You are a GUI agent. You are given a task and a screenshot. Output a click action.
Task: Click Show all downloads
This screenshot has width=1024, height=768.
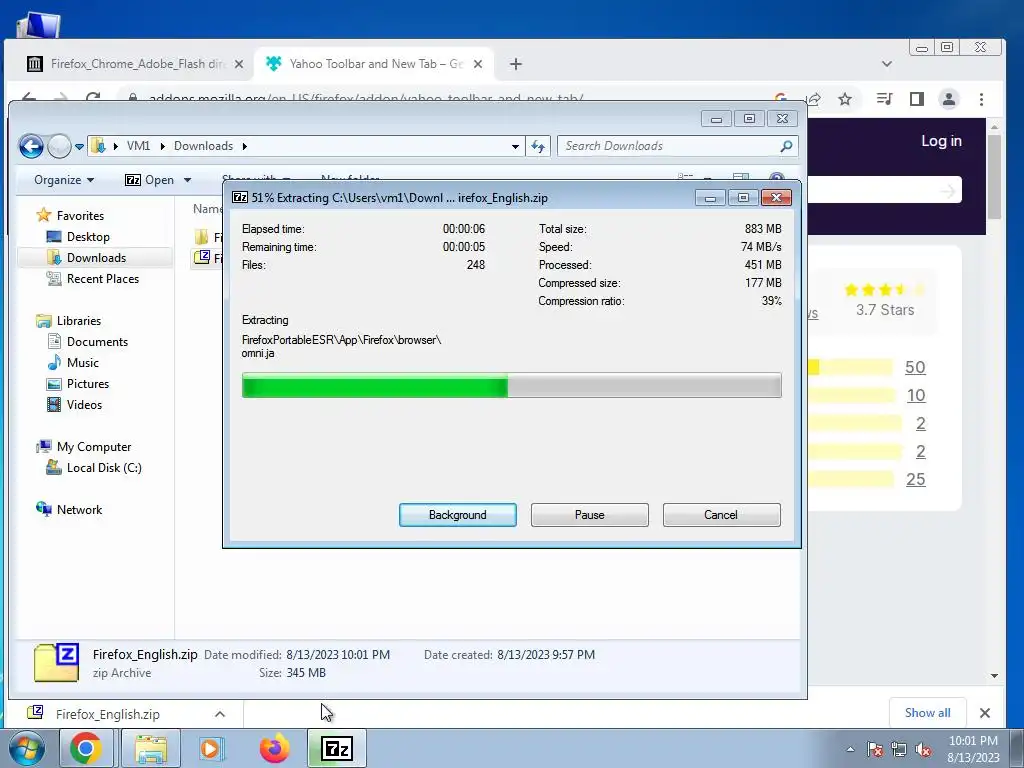tap(927, 712)
